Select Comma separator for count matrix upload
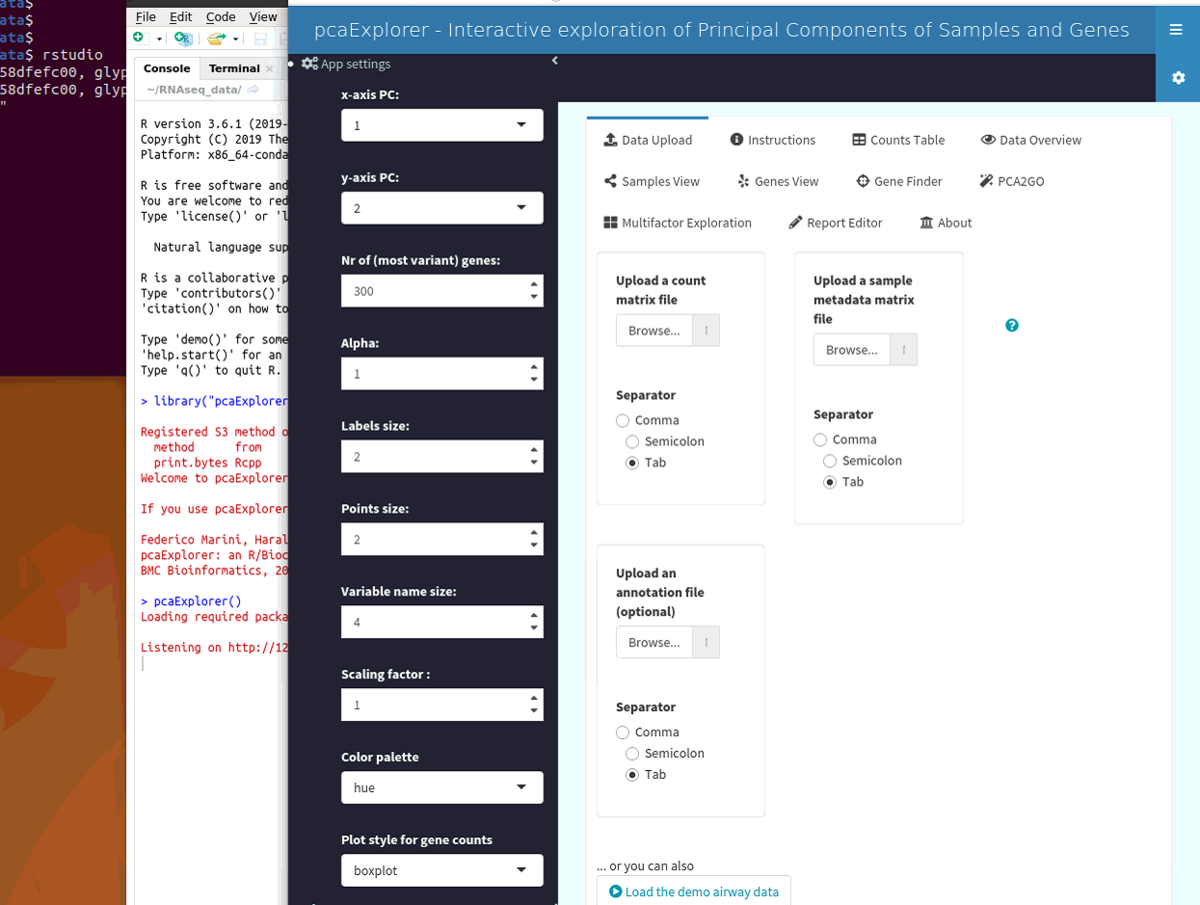This screenshot has height=905, width=1200. click(x=622, y=420)
